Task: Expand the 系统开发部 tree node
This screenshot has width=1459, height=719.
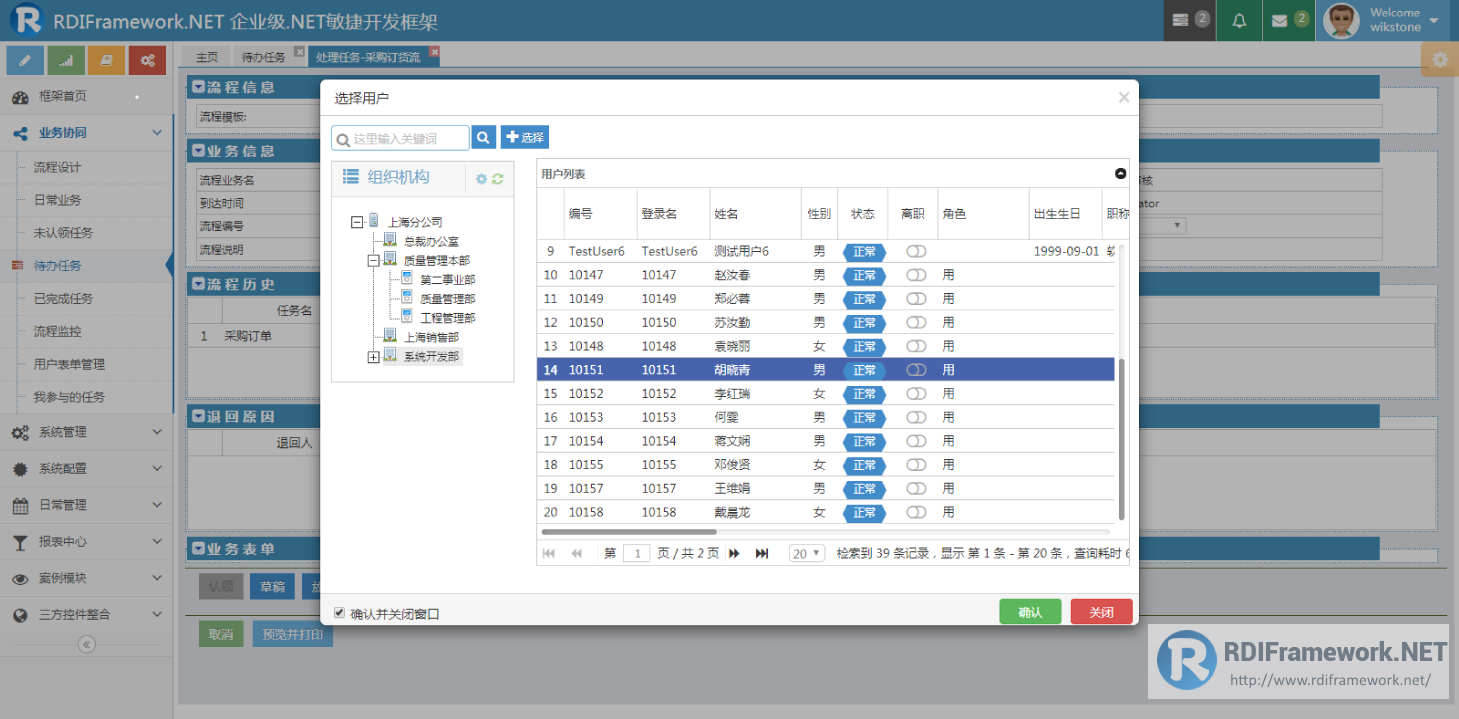Action: (373, 357)
